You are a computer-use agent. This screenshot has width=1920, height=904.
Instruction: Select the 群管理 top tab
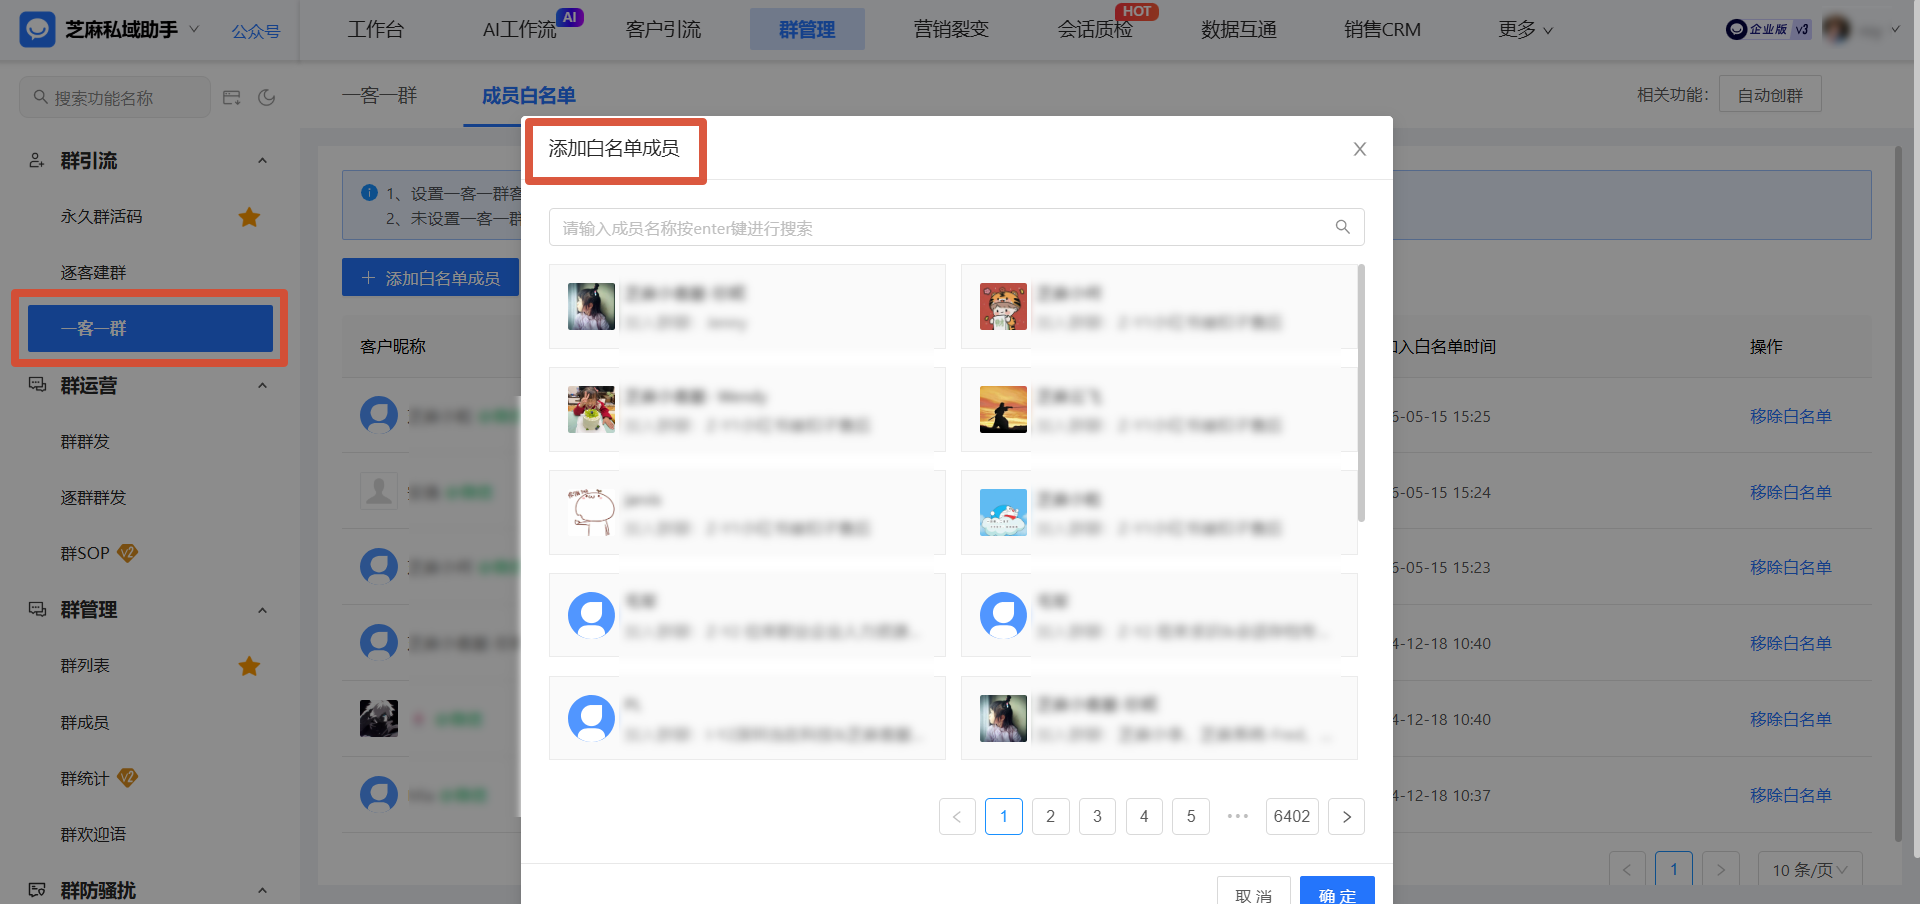click(807, 30)
